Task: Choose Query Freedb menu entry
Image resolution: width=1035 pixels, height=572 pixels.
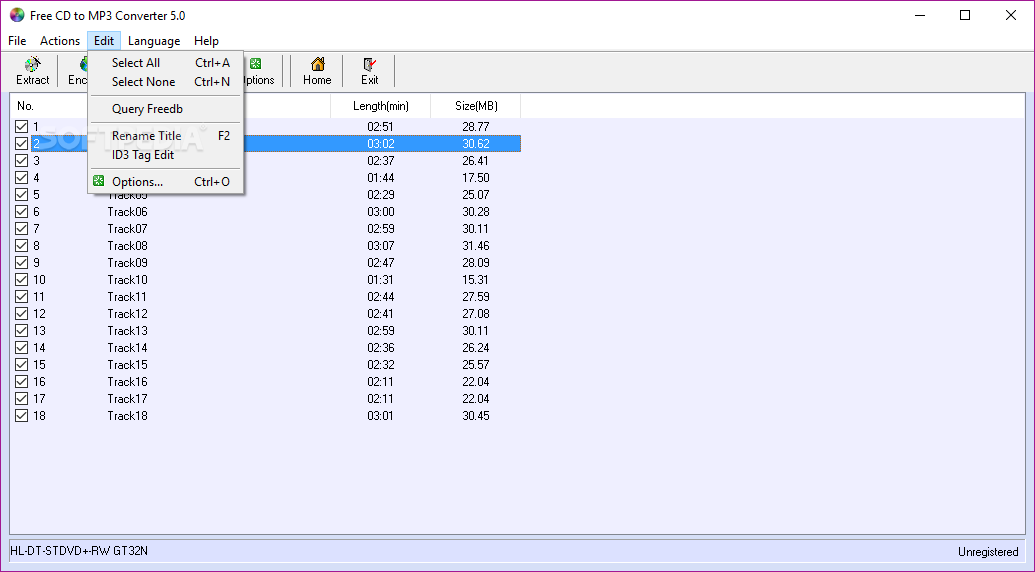Action: [x=166, y=109]
